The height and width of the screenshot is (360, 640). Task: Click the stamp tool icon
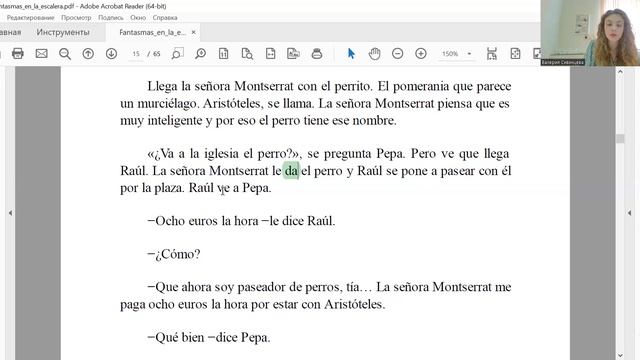pyautogui.click(x=317, y=53)
